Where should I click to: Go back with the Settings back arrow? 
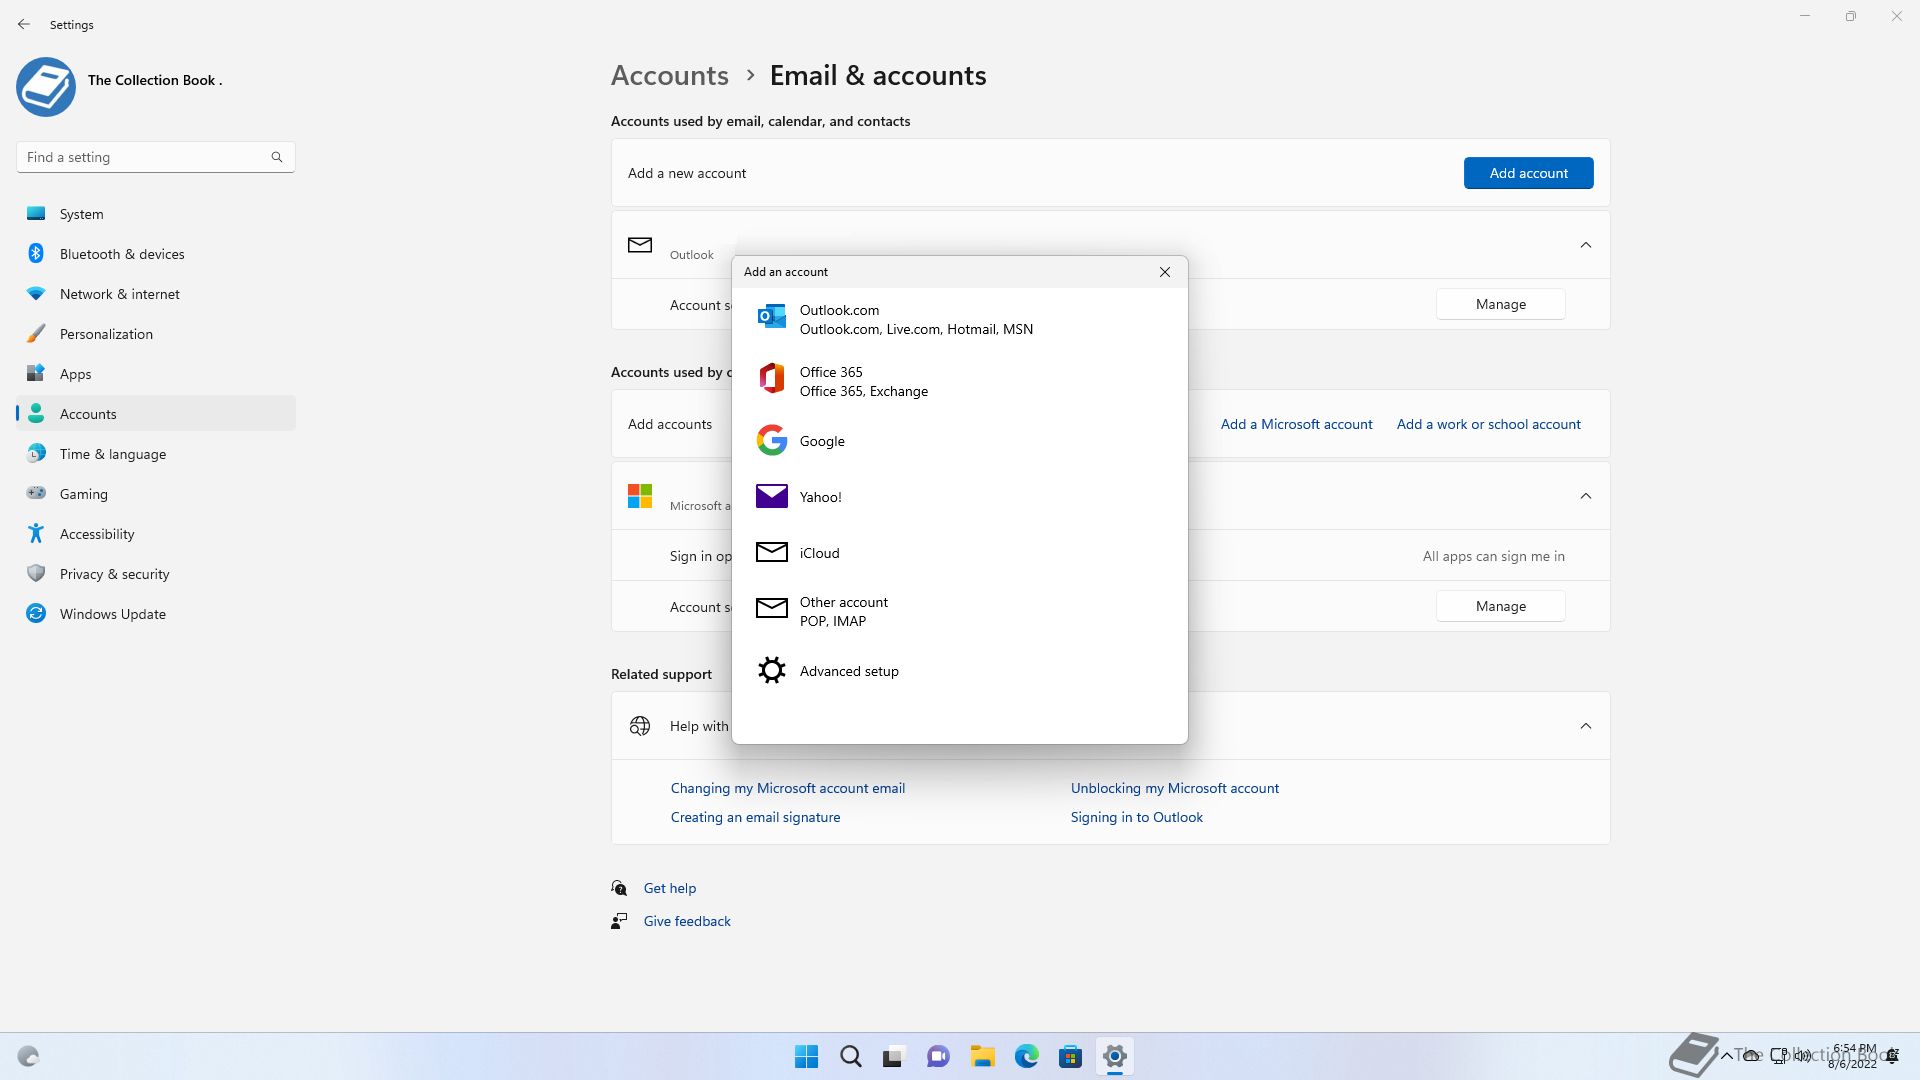click(x=24, y=24)
